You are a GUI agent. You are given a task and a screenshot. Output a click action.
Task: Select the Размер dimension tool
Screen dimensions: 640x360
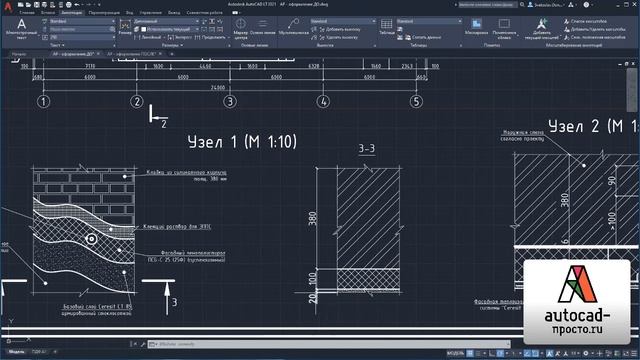click(125, 28)
